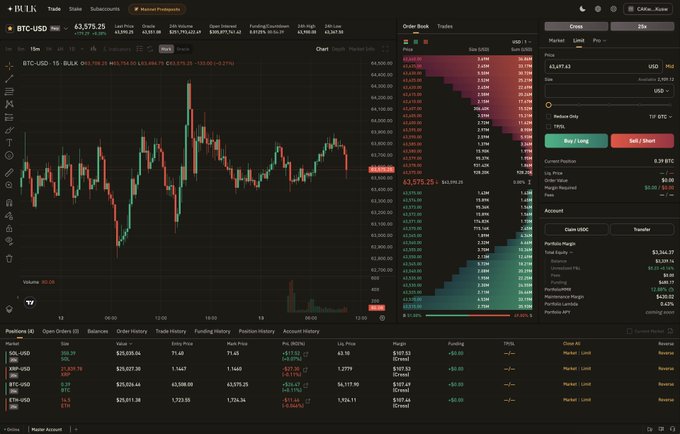
Task: Click the Sell / Short button
Action: pyautogui.click(x=642, y=141)
